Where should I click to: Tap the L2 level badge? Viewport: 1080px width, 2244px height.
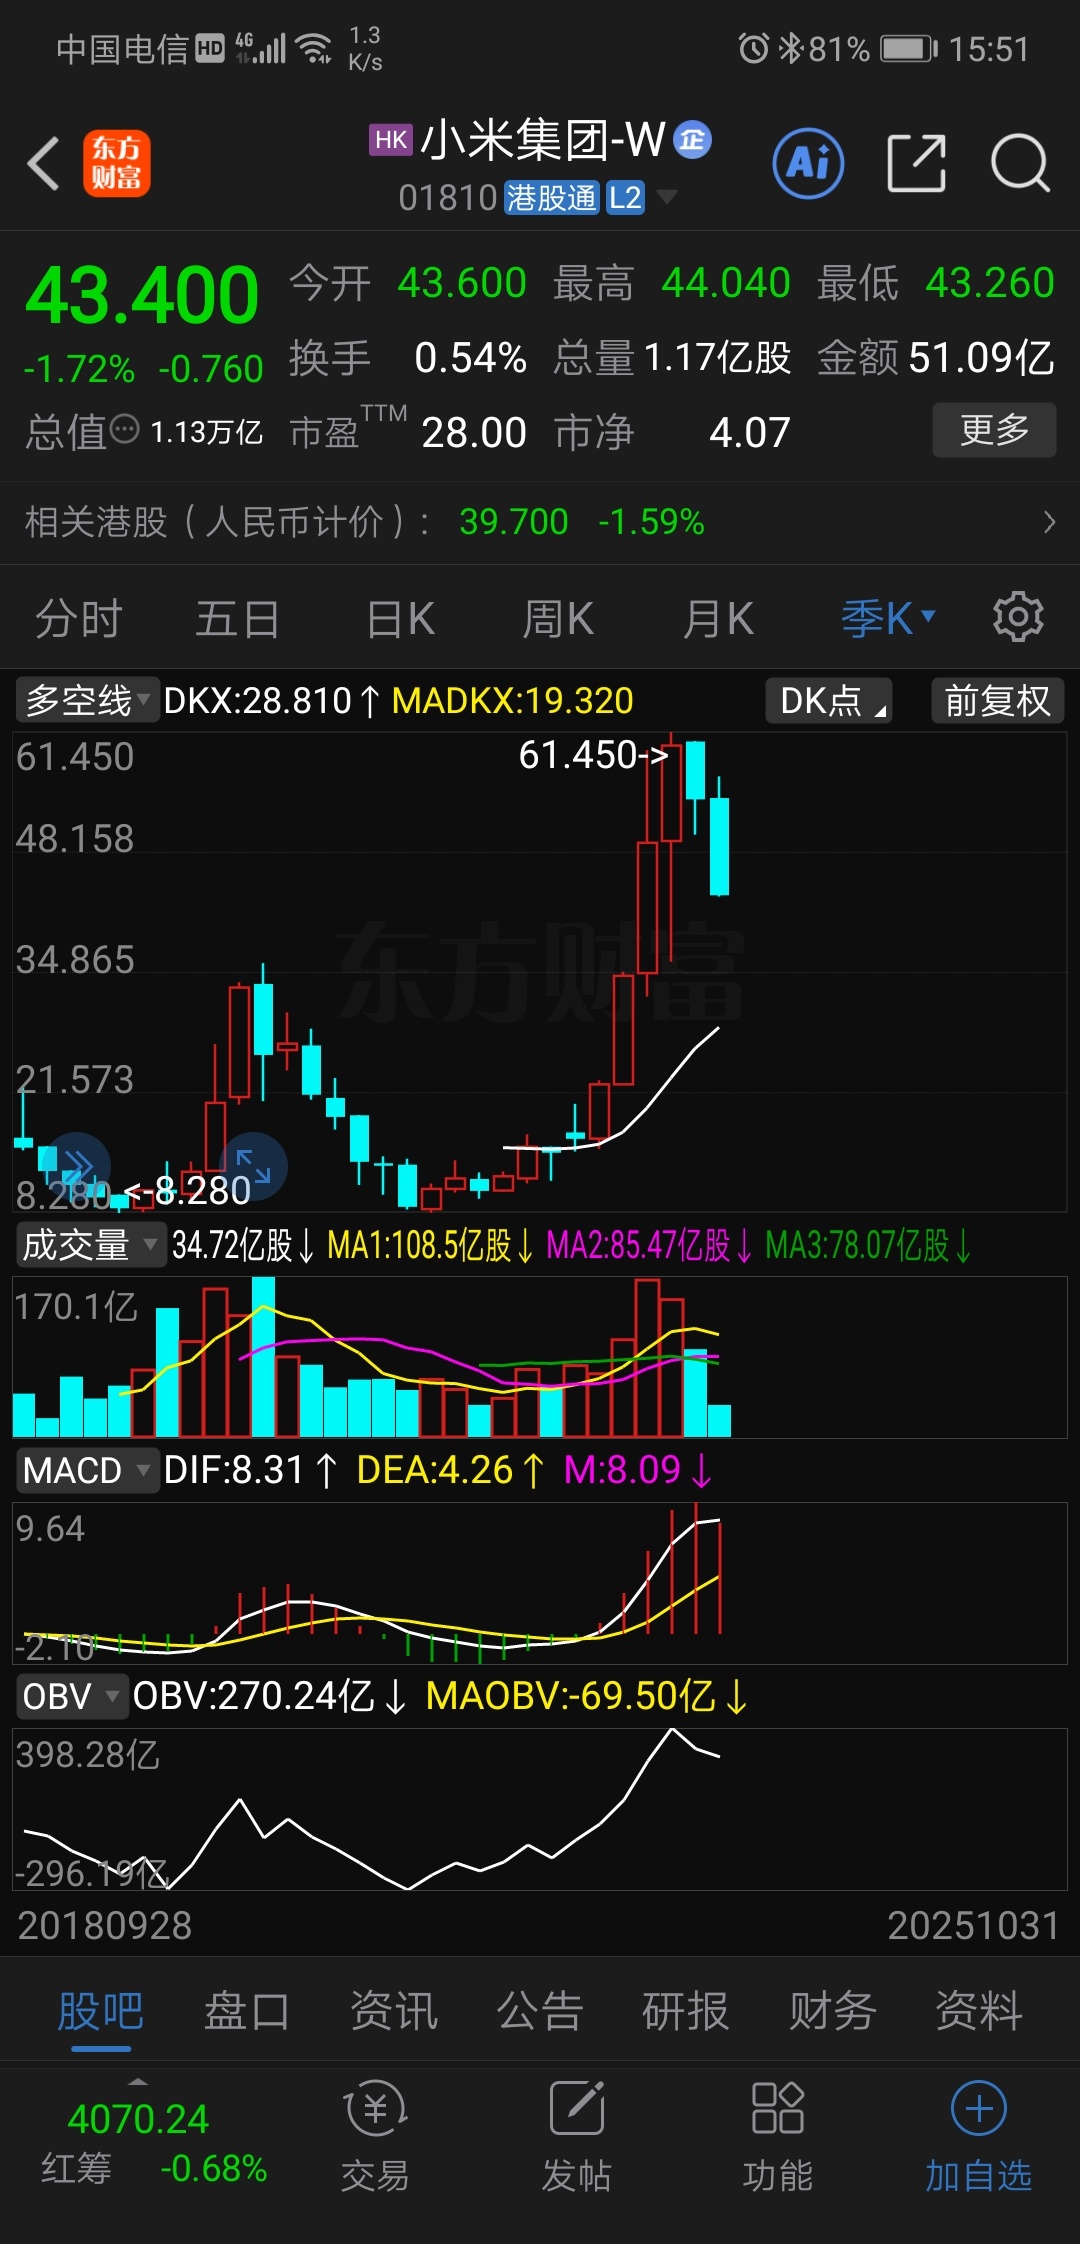click(625, 197)
